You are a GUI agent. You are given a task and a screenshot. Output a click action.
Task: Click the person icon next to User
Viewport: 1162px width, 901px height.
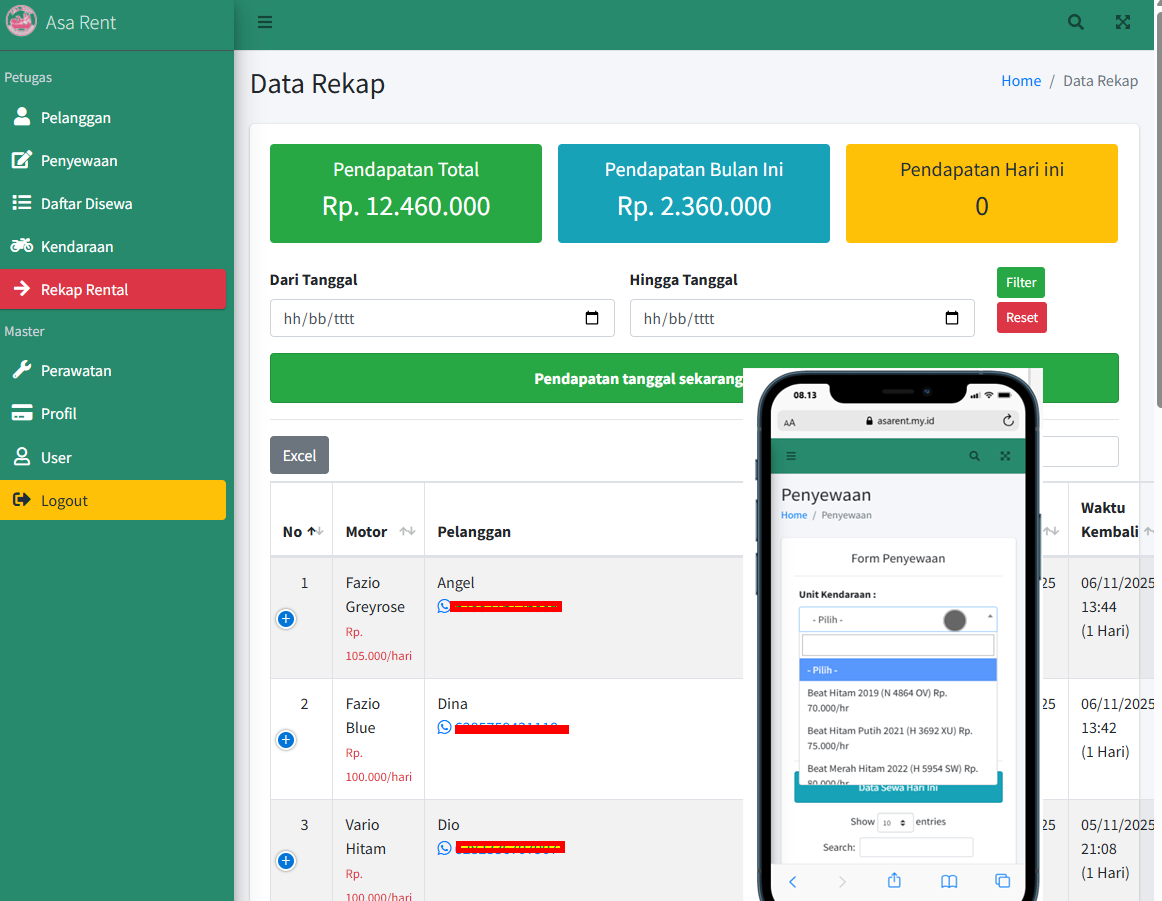point(21,457)
